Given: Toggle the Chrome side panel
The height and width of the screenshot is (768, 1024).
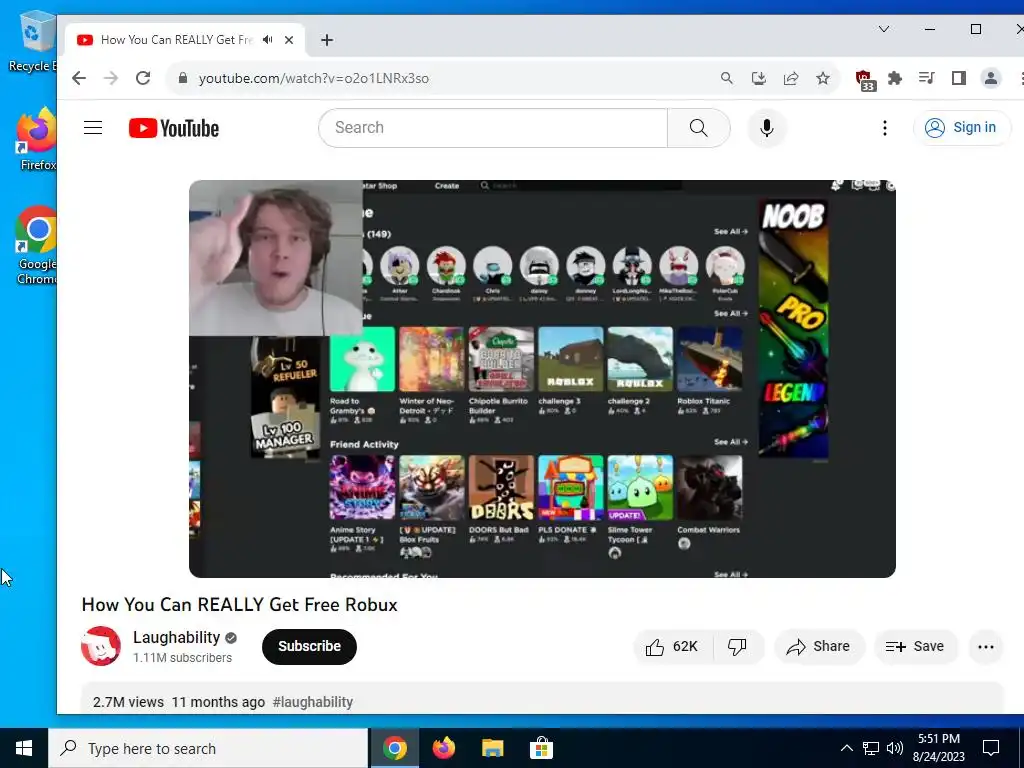Looking at the screenshot, I should click(959, 78).
